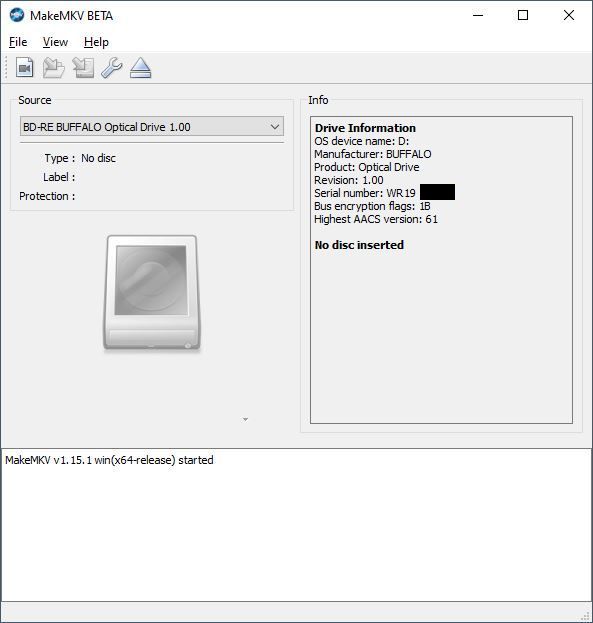
Task: Click the 'MakeMKV v1.15.1' log line
Action: [109, 460]
